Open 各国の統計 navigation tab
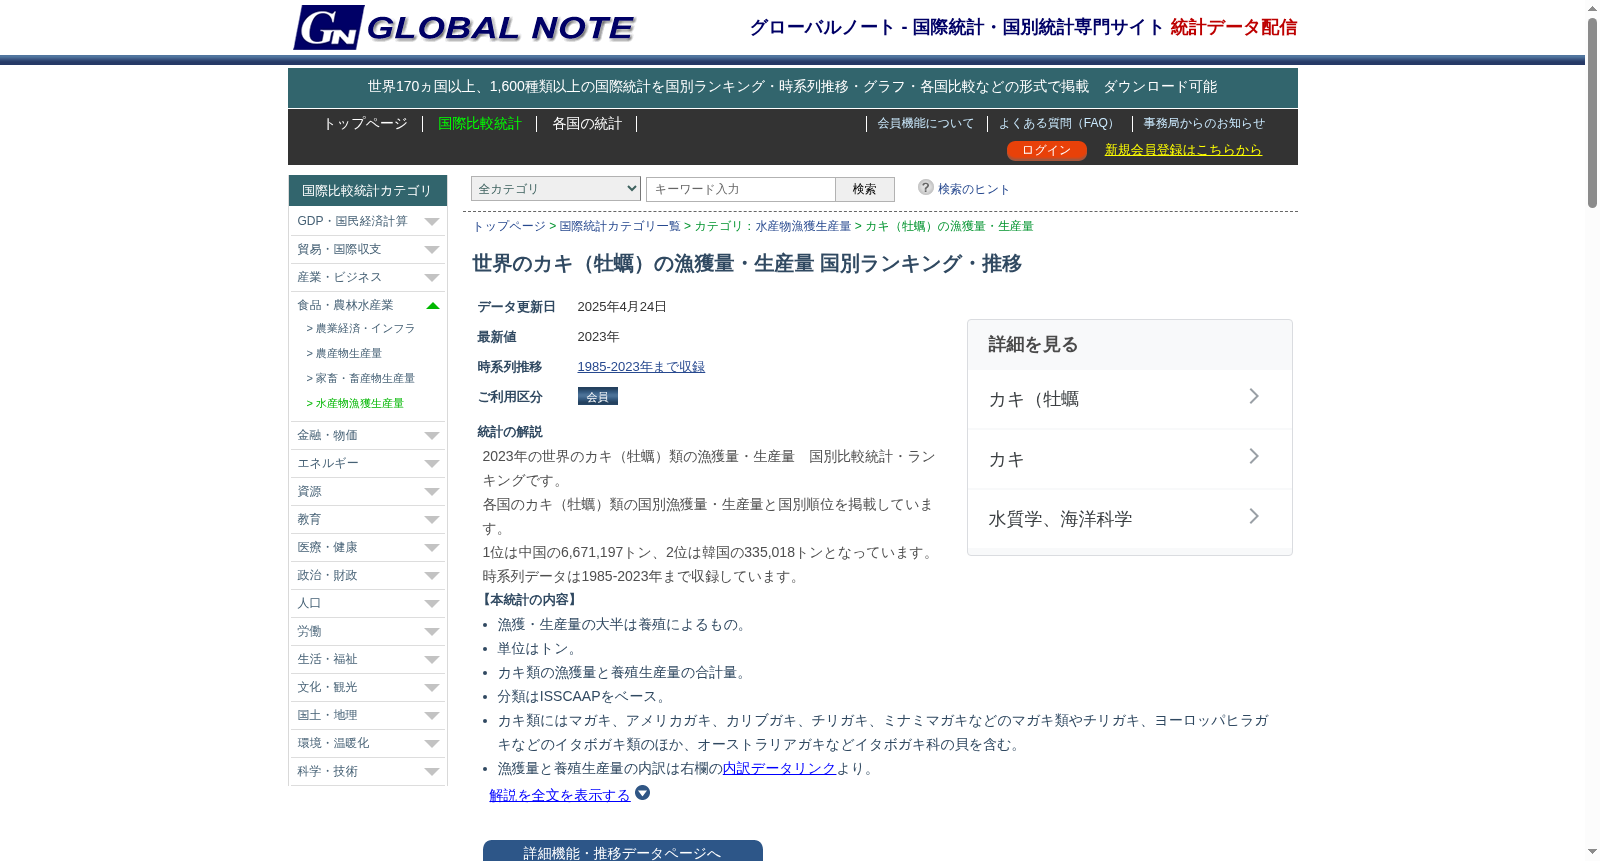The image size is (1600, 861). pyautogui.click(x=587, y=123)
